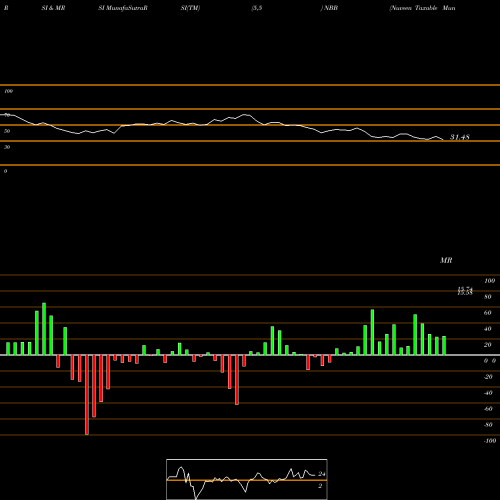The width and height of the screenshot is (500, 500).
Task: Click the 'NBB' ticker symbol
Action: pyautogui.click(x=331, y=8)
